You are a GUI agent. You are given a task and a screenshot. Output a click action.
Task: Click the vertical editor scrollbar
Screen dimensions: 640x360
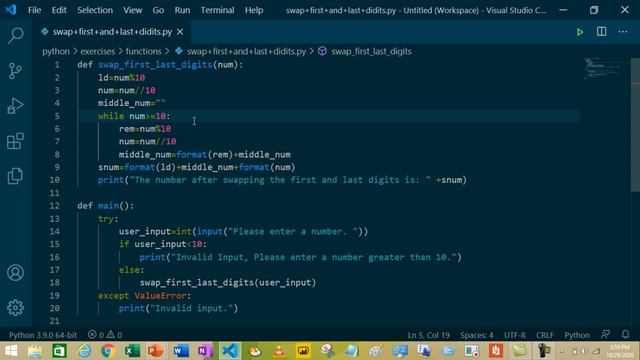[x=636, y=124]
